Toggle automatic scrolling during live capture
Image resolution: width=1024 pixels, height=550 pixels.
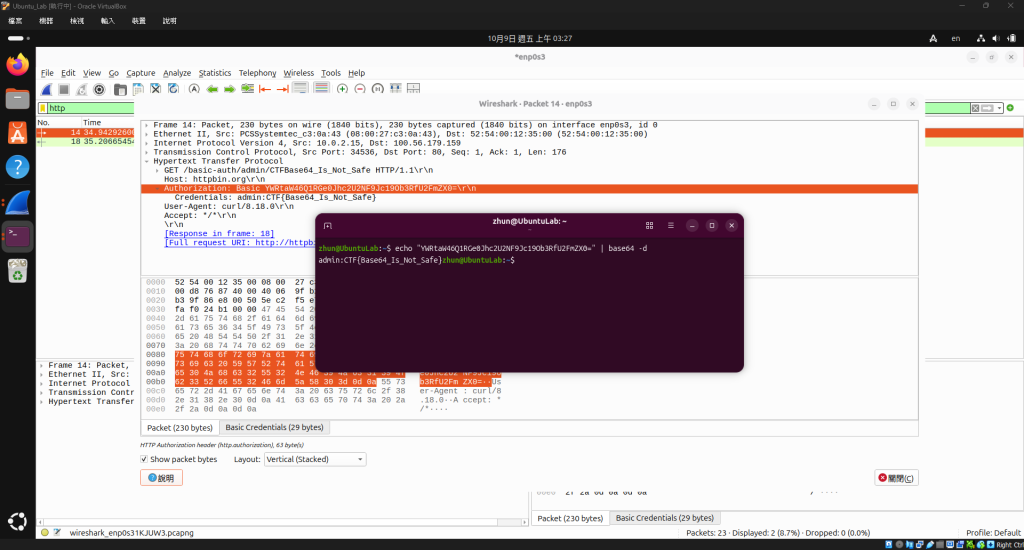tap(300, 88)
